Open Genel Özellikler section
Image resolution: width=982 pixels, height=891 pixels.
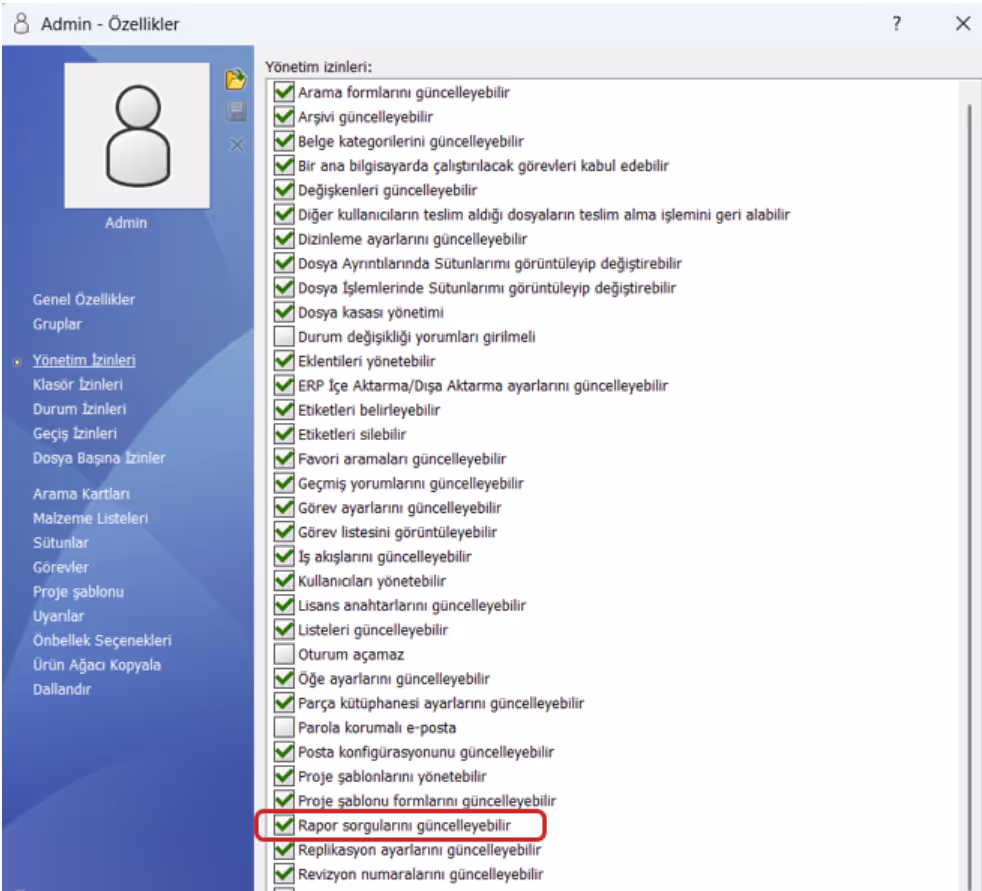[84, 299]
